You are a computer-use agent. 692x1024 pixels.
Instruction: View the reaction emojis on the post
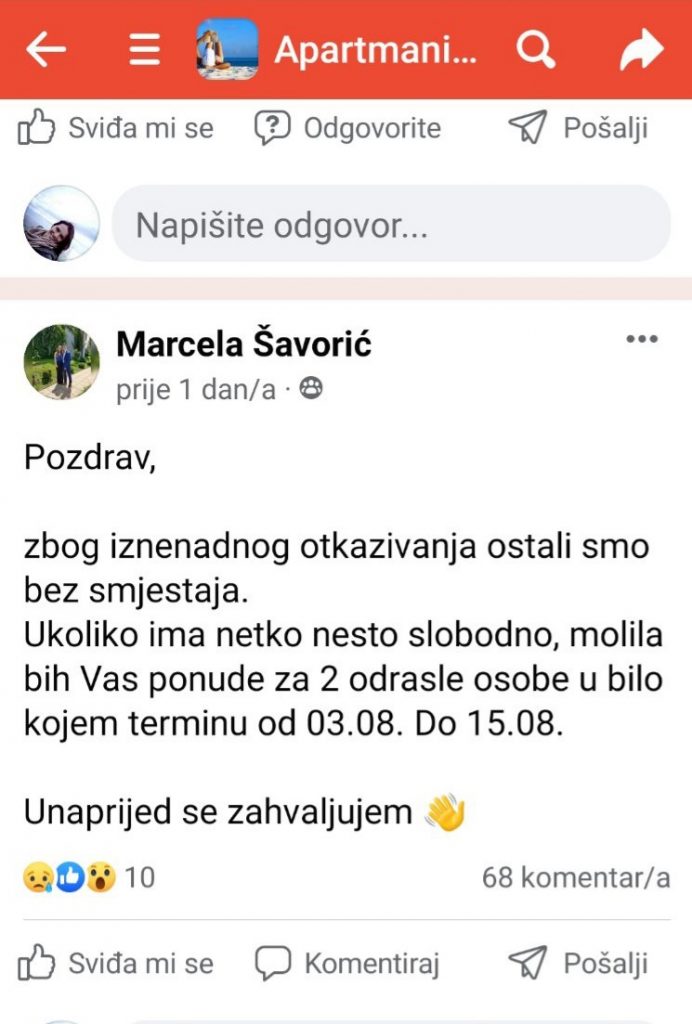click(x=69, y=878)
